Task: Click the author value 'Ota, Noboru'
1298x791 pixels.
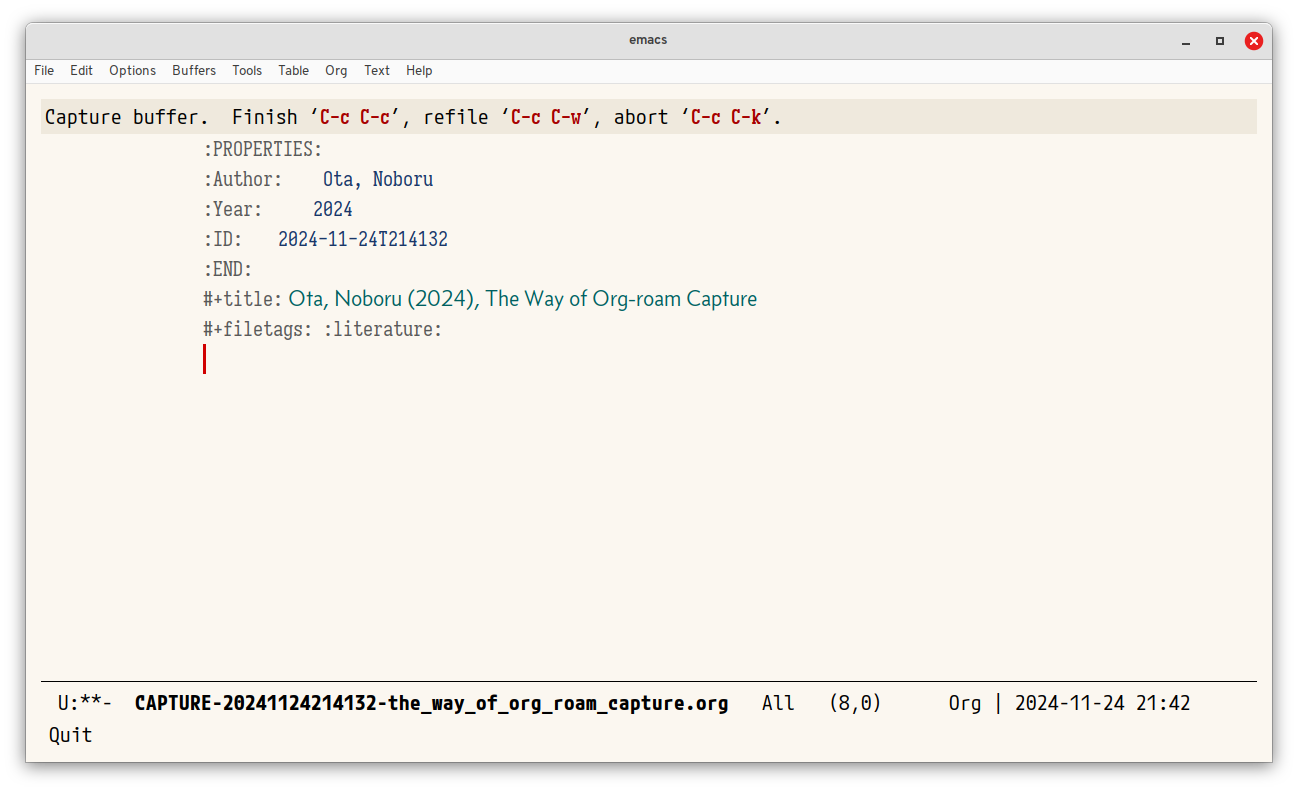Action: (x=378, y=180)
